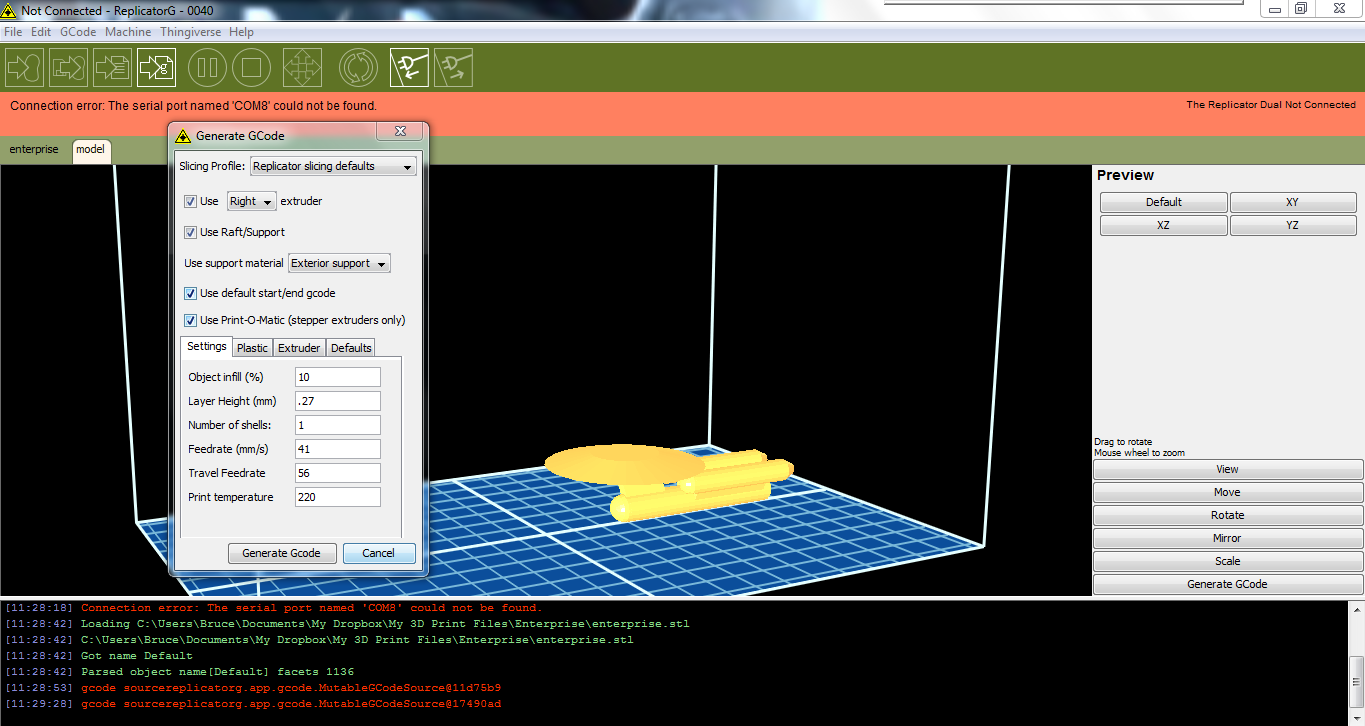Click the Feedrate (mm/s) field
1365x726 pixels.
(x=338, y=449)
